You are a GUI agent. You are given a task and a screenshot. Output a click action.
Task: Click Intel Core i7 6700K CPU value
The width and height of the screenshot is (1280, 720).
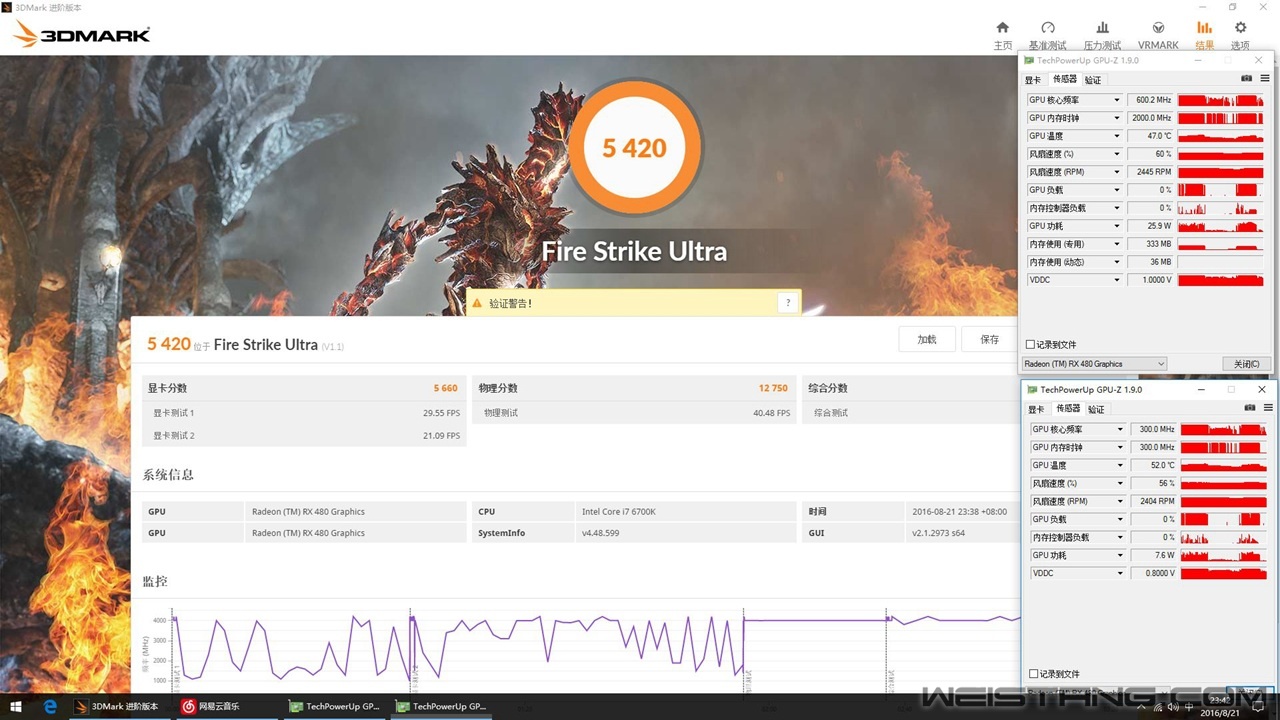click(619, 511)
